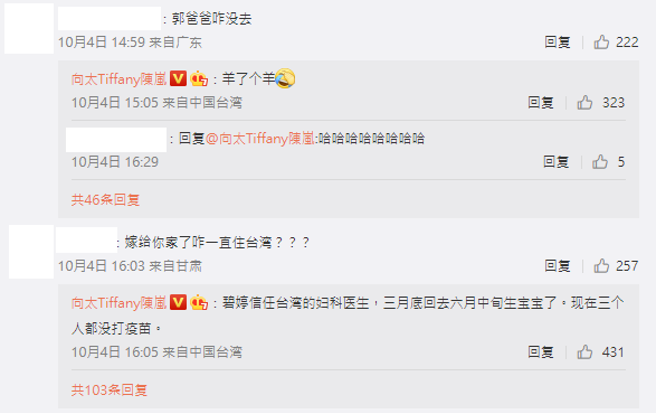The width and height of the screenshot is (656, 413).
Task: Reply to the 15:05 羊了个羊 comment
Action: [541, 103]
